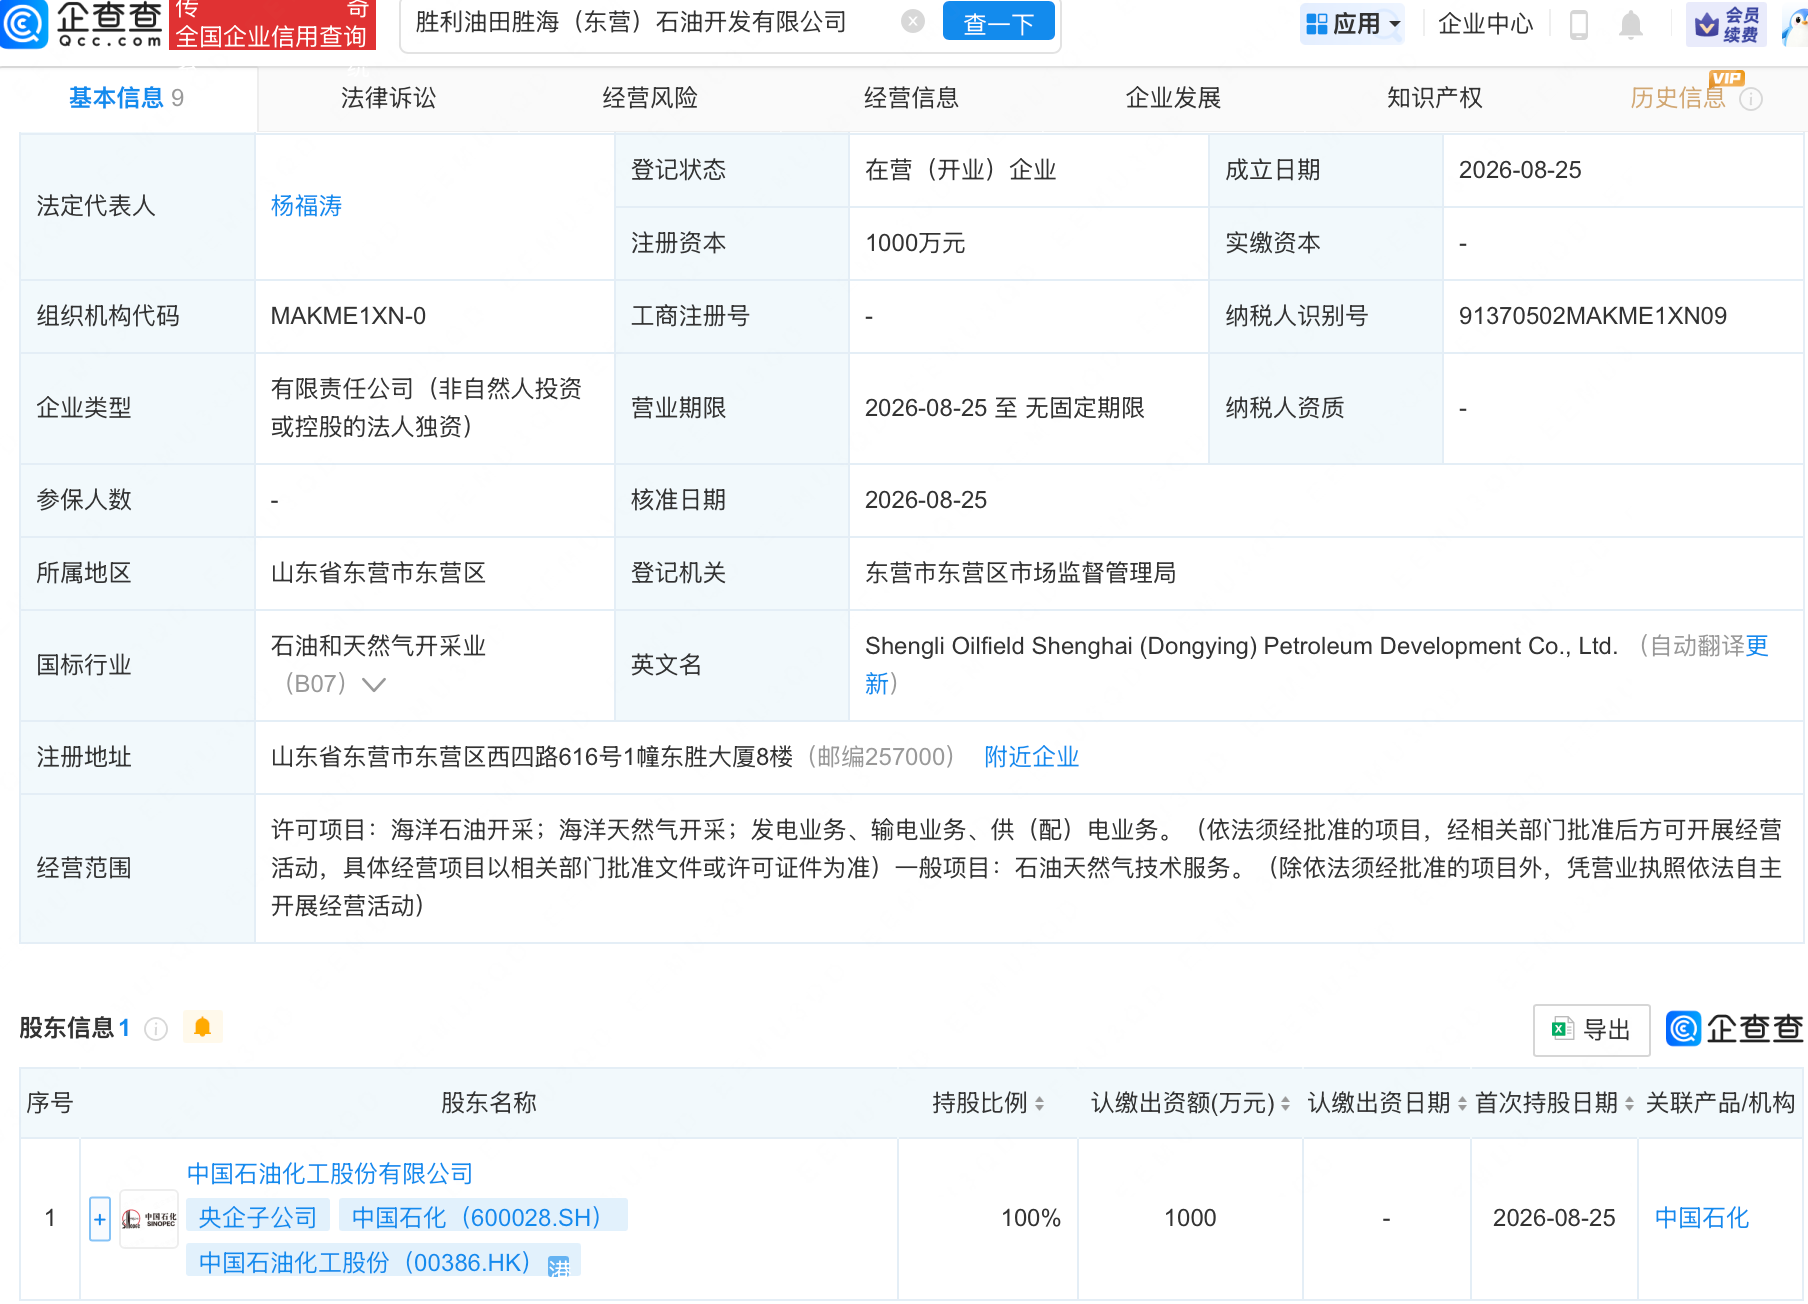Click the 100% shareholding value
The image size is (1808, 1304).
click(1031, 1218)
